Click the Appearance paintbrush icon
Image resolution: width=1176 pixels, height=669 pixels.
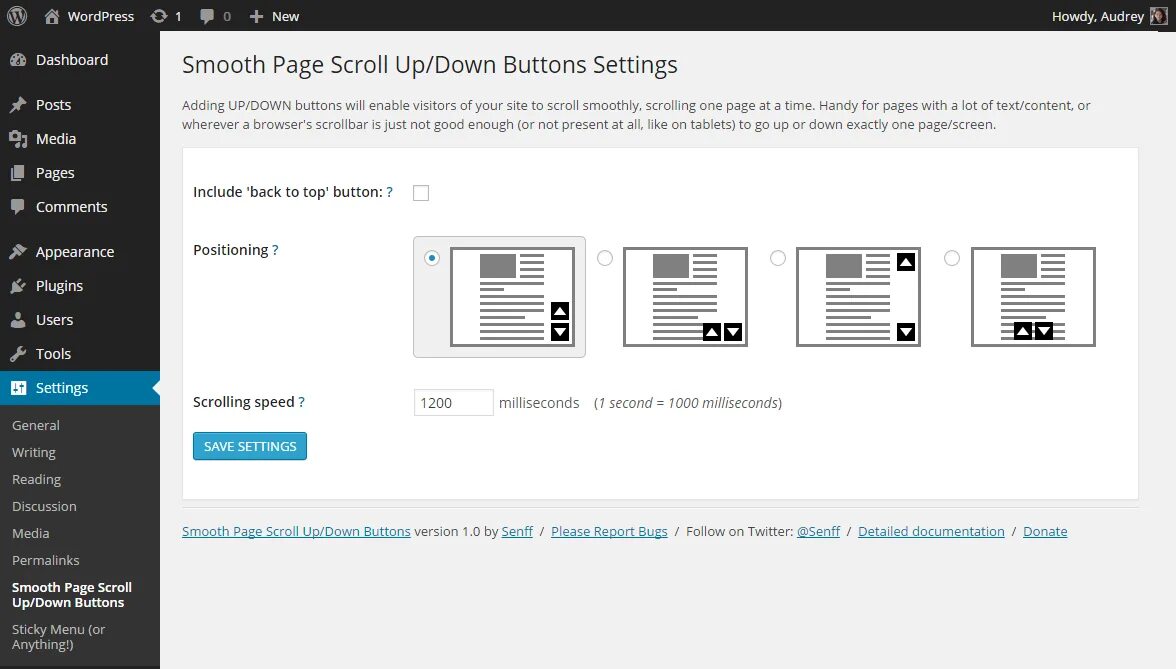coord(18,252)
